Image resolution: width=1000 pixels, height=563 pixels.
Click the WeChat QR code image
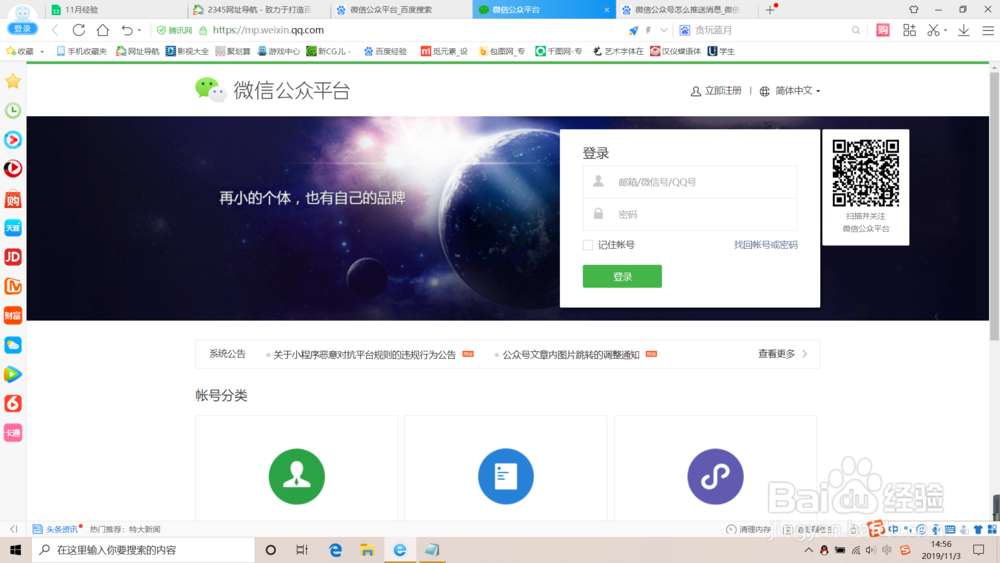pyautogui.click(x=865, y=173)
